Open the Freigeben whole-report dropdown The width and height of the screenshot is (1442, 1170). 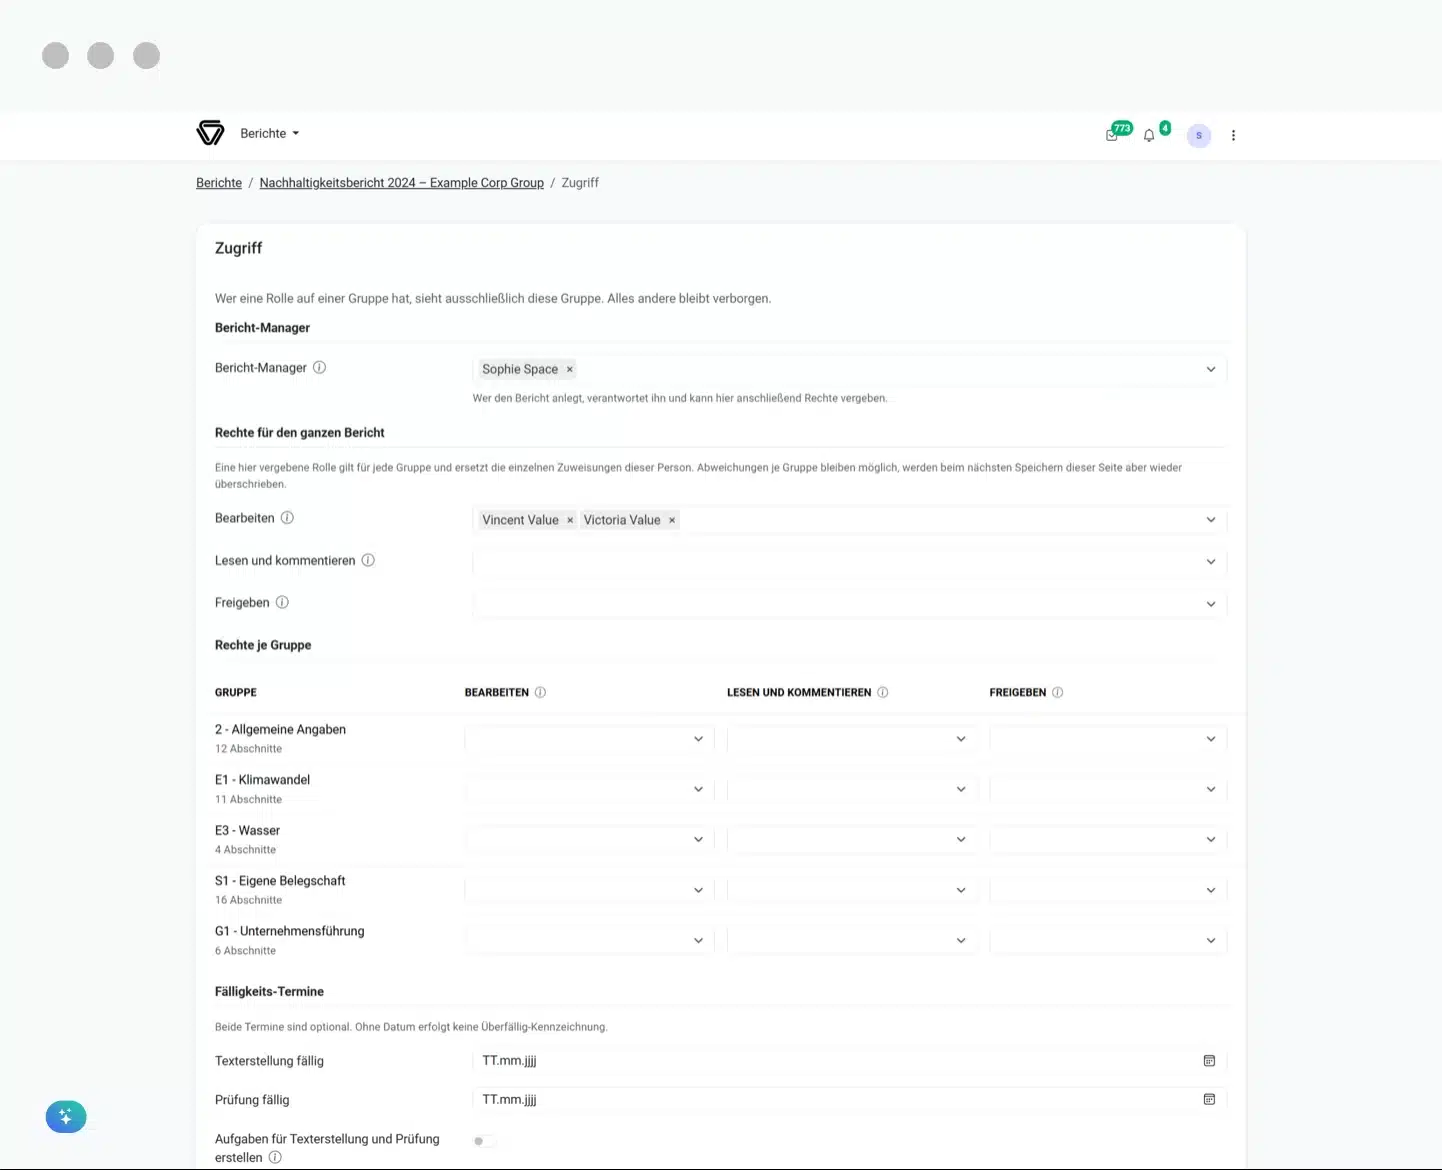click(x=849, y=604)
